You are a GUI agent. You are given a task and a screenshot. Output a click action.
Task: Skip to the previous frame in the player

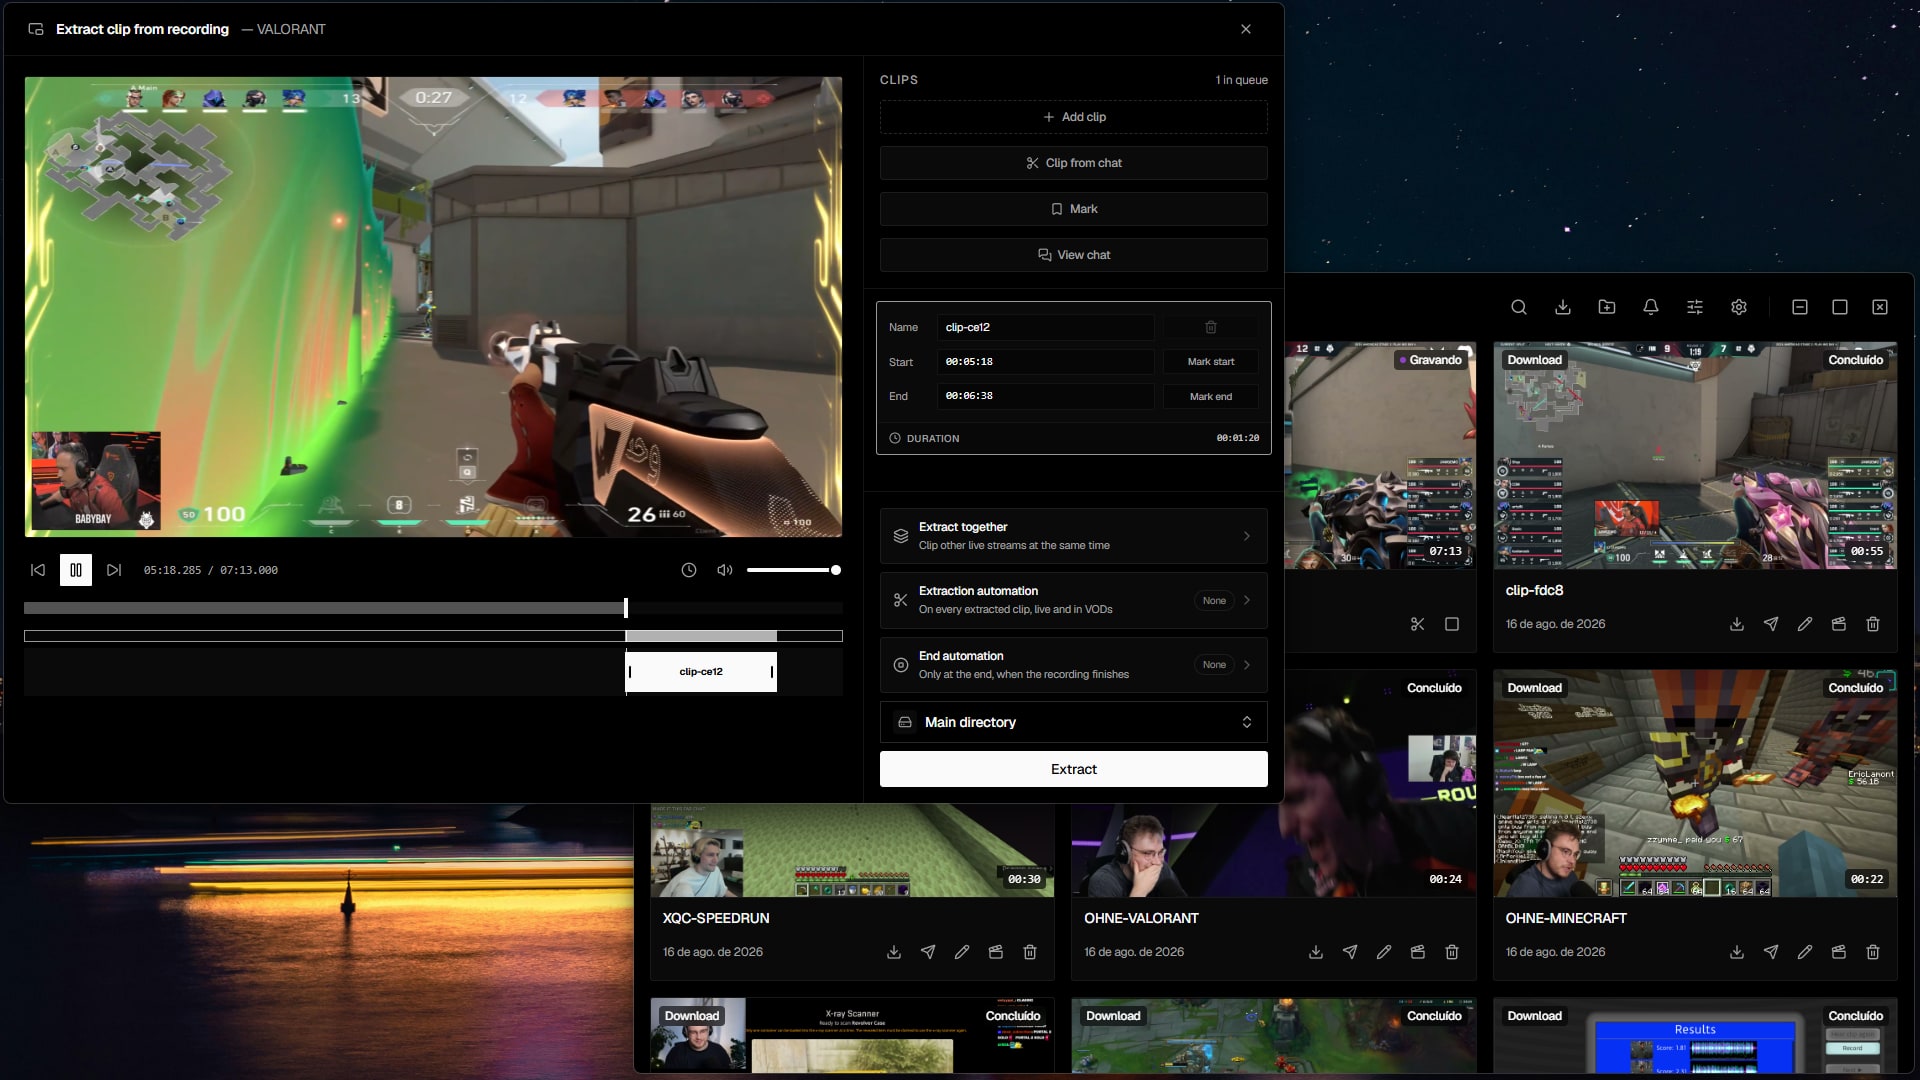38,570
